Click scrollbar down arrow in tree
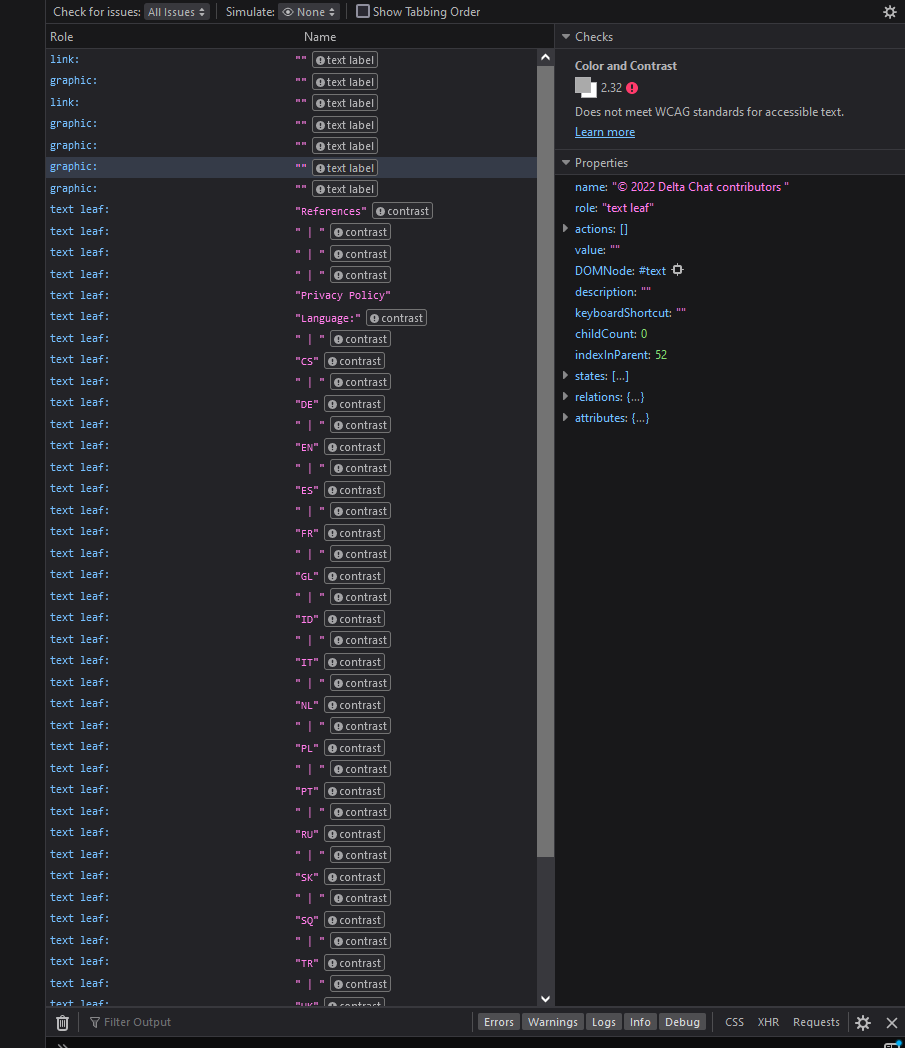The image size is (905, 1048). (545, 999)
